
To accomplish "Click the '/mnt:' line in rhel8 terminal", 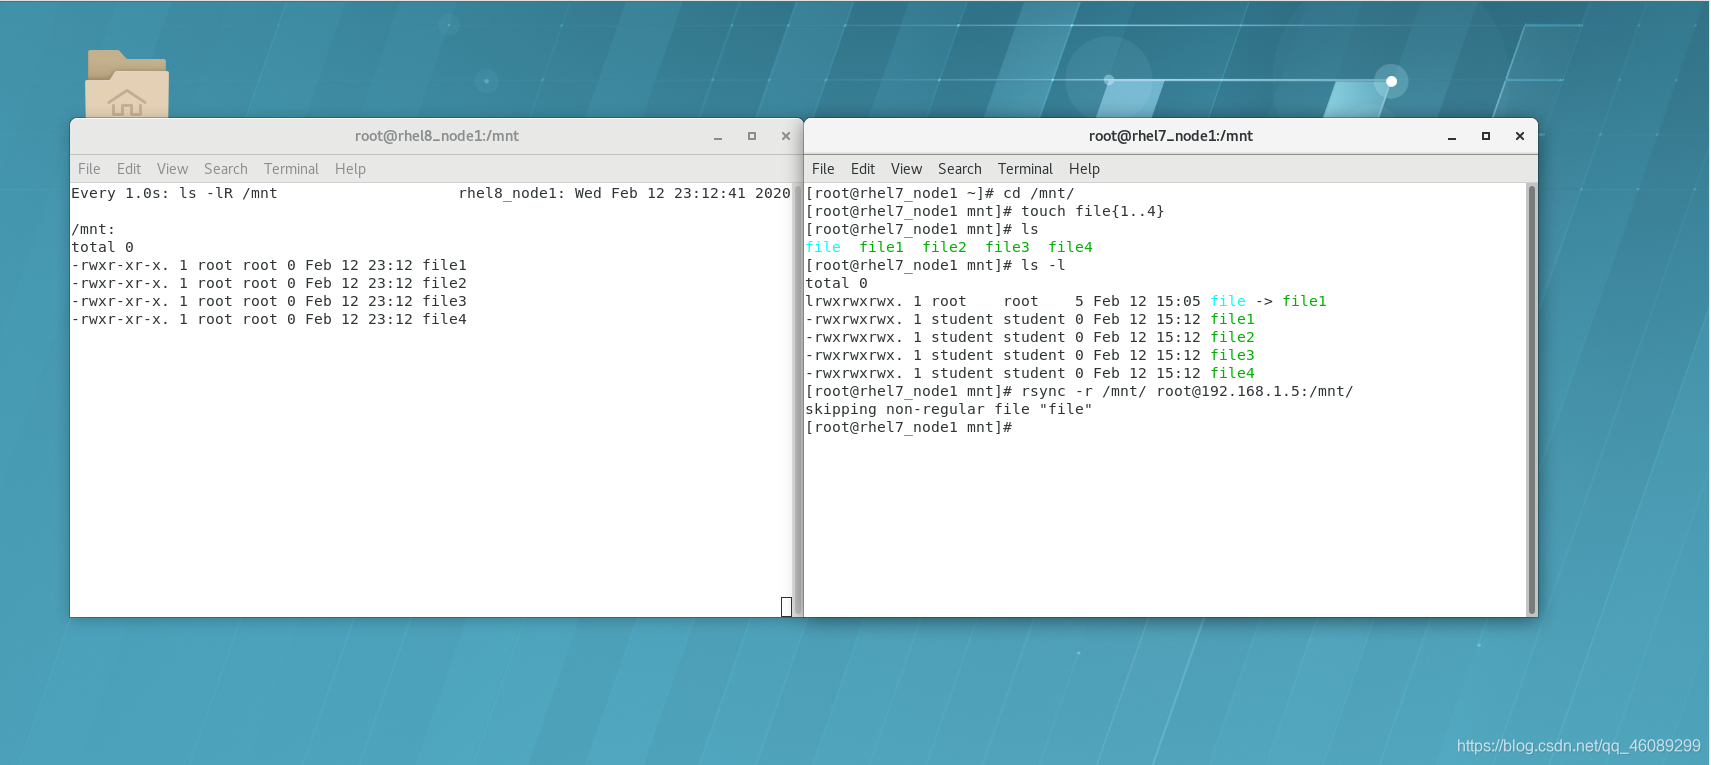I will point(93,229).
